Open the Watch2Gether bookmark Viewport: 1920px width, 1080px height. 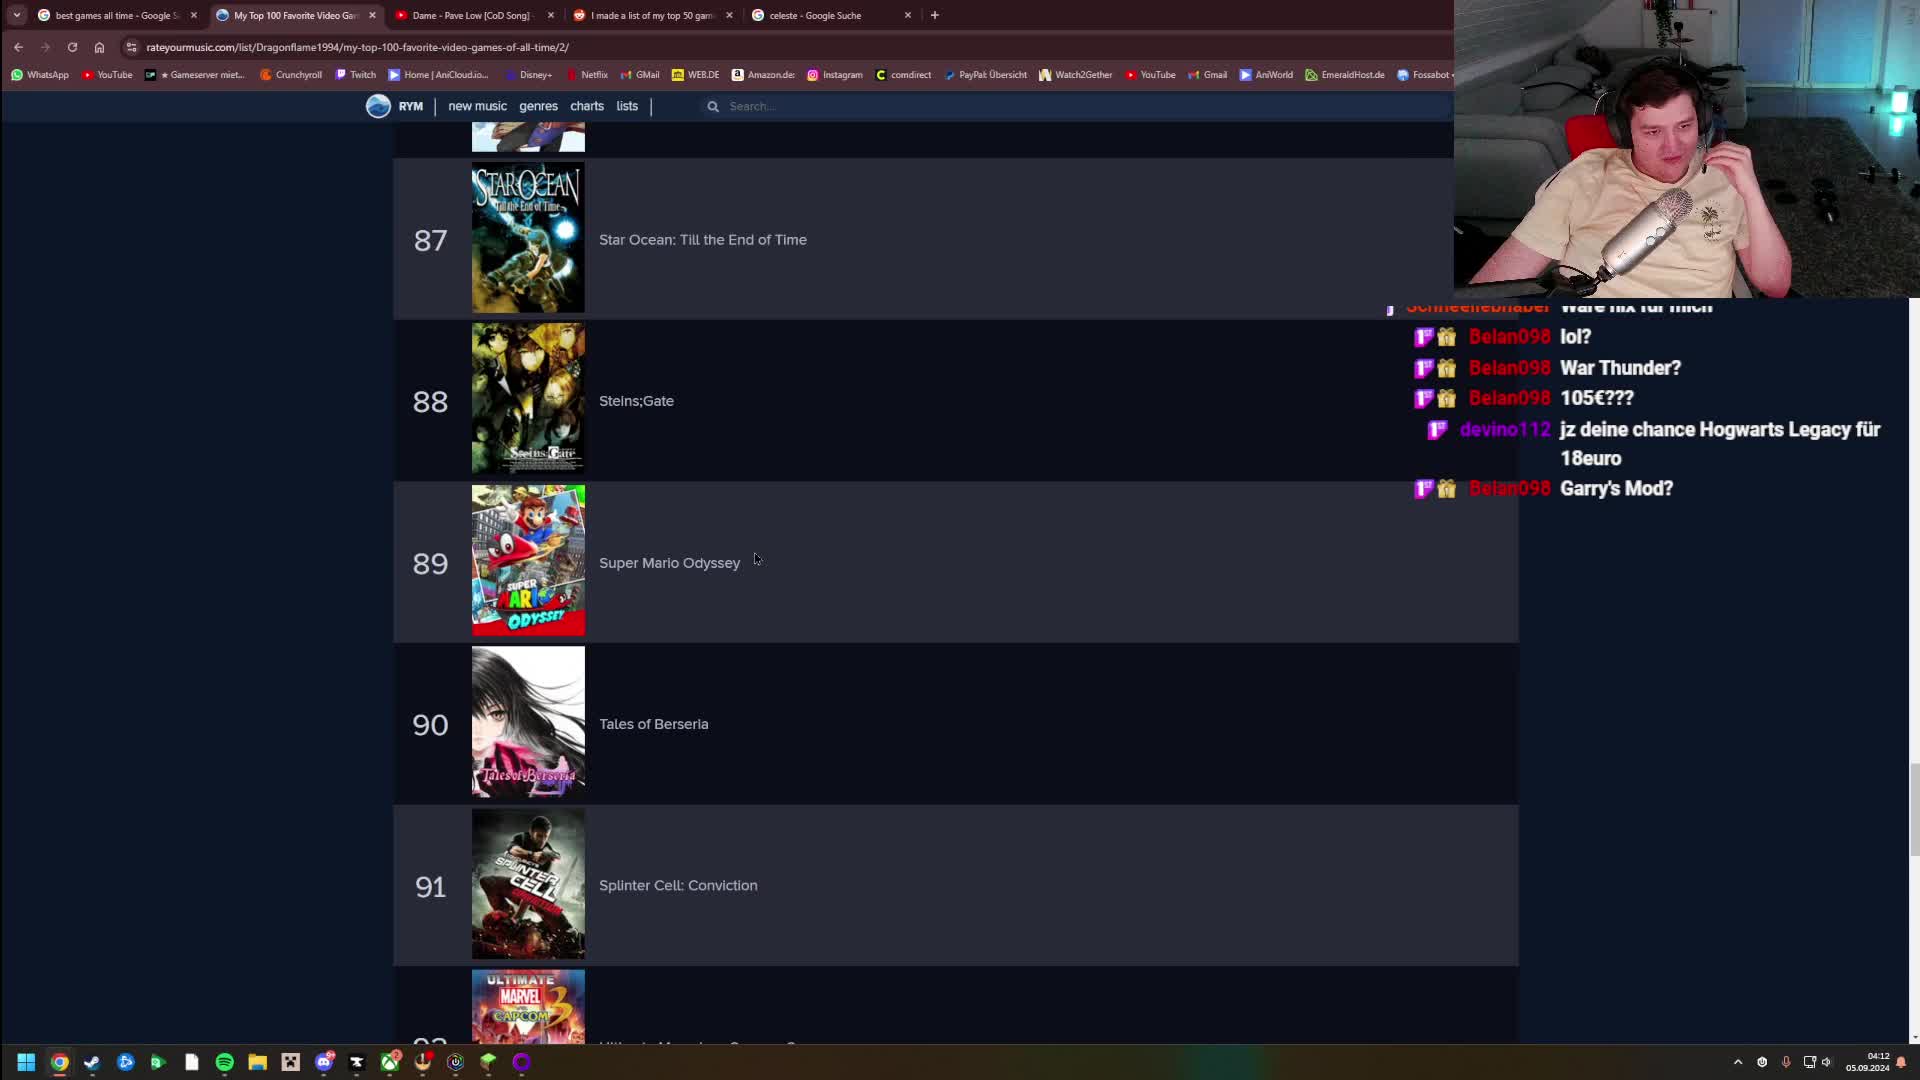[1076, 75]
